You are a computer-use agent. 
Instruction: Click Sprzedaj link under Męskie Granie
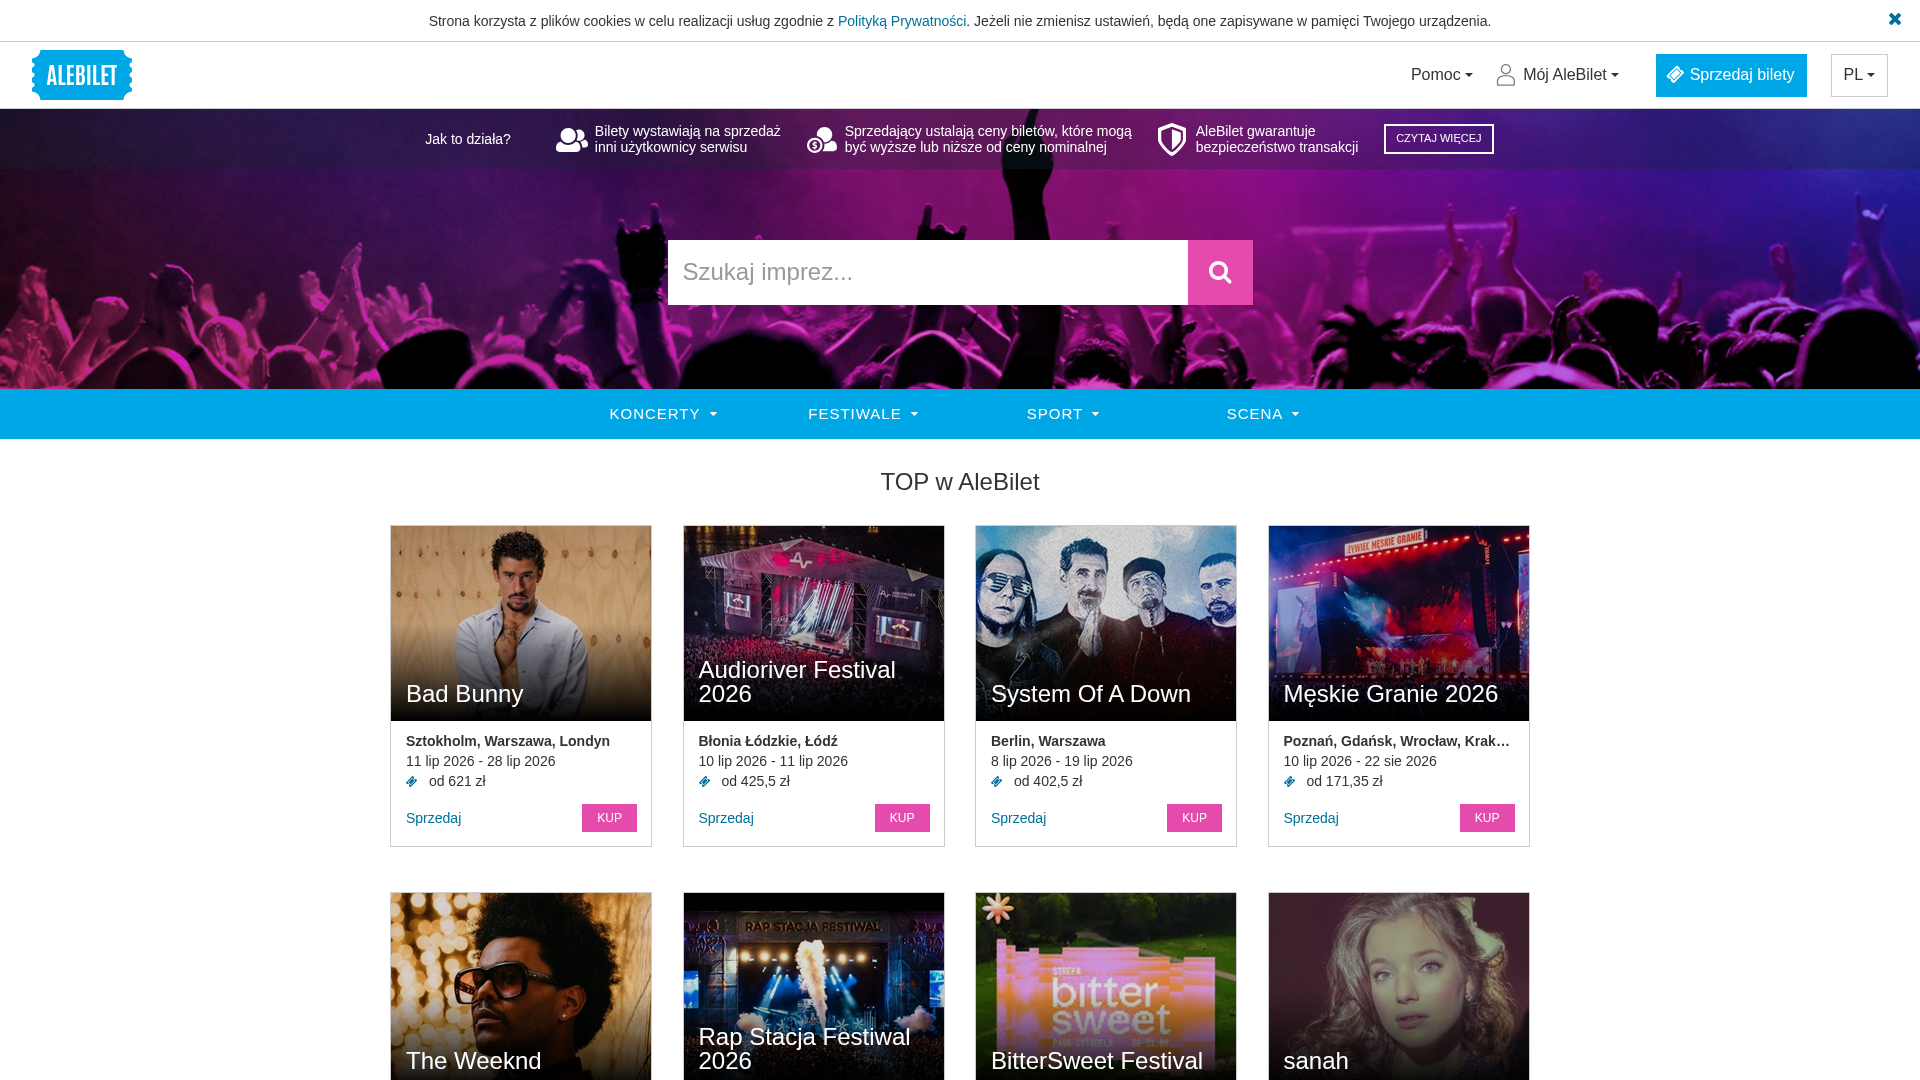click(1311, 818)
